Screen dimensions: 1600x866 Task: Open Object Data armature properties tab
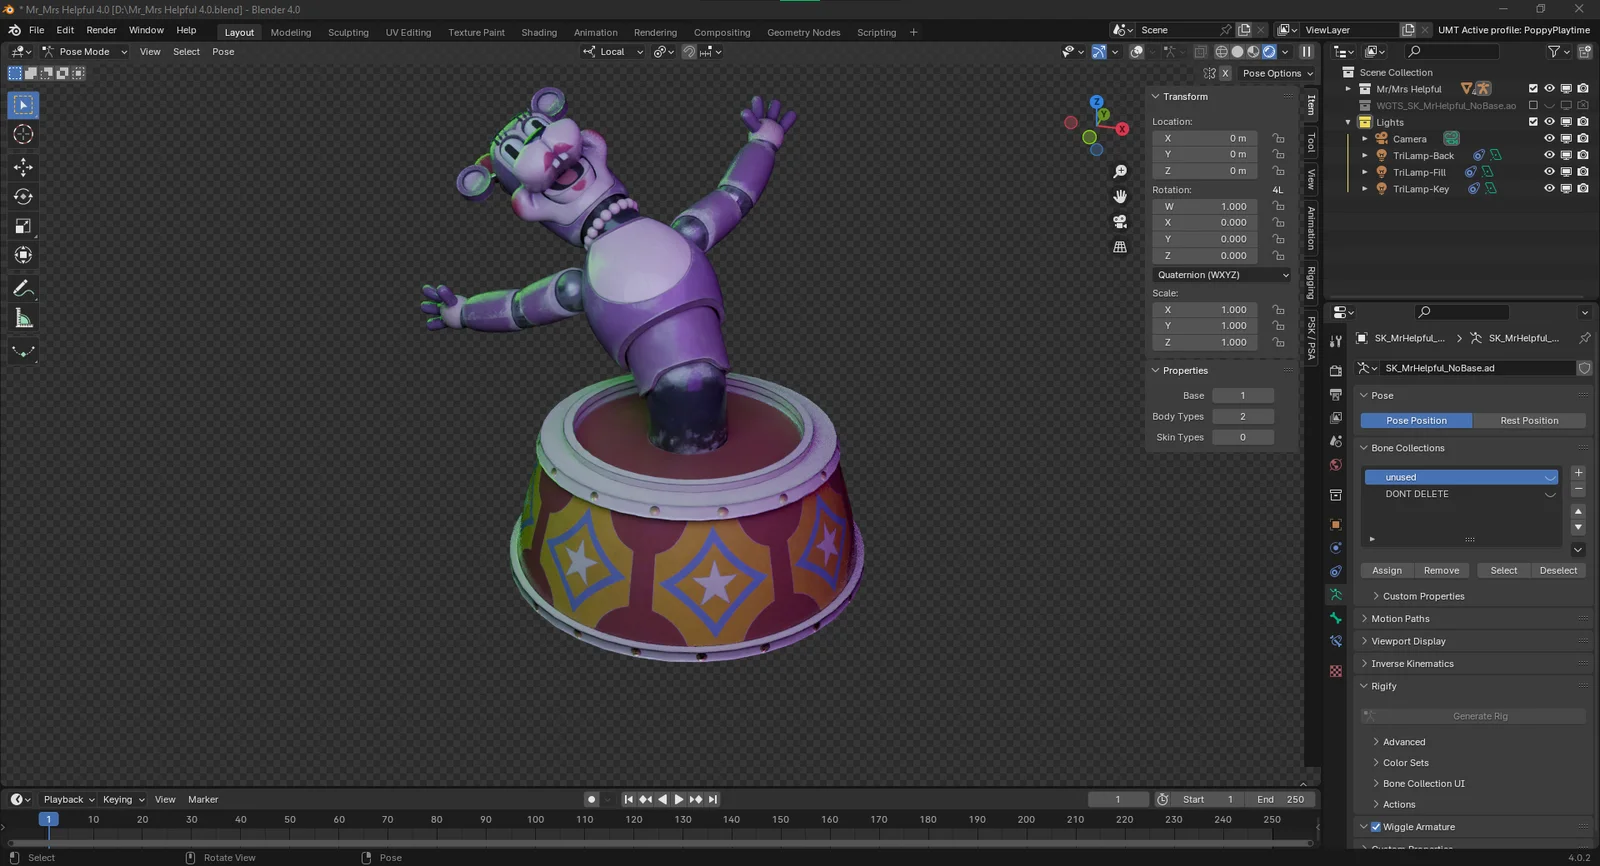[x=1336, y=594]
